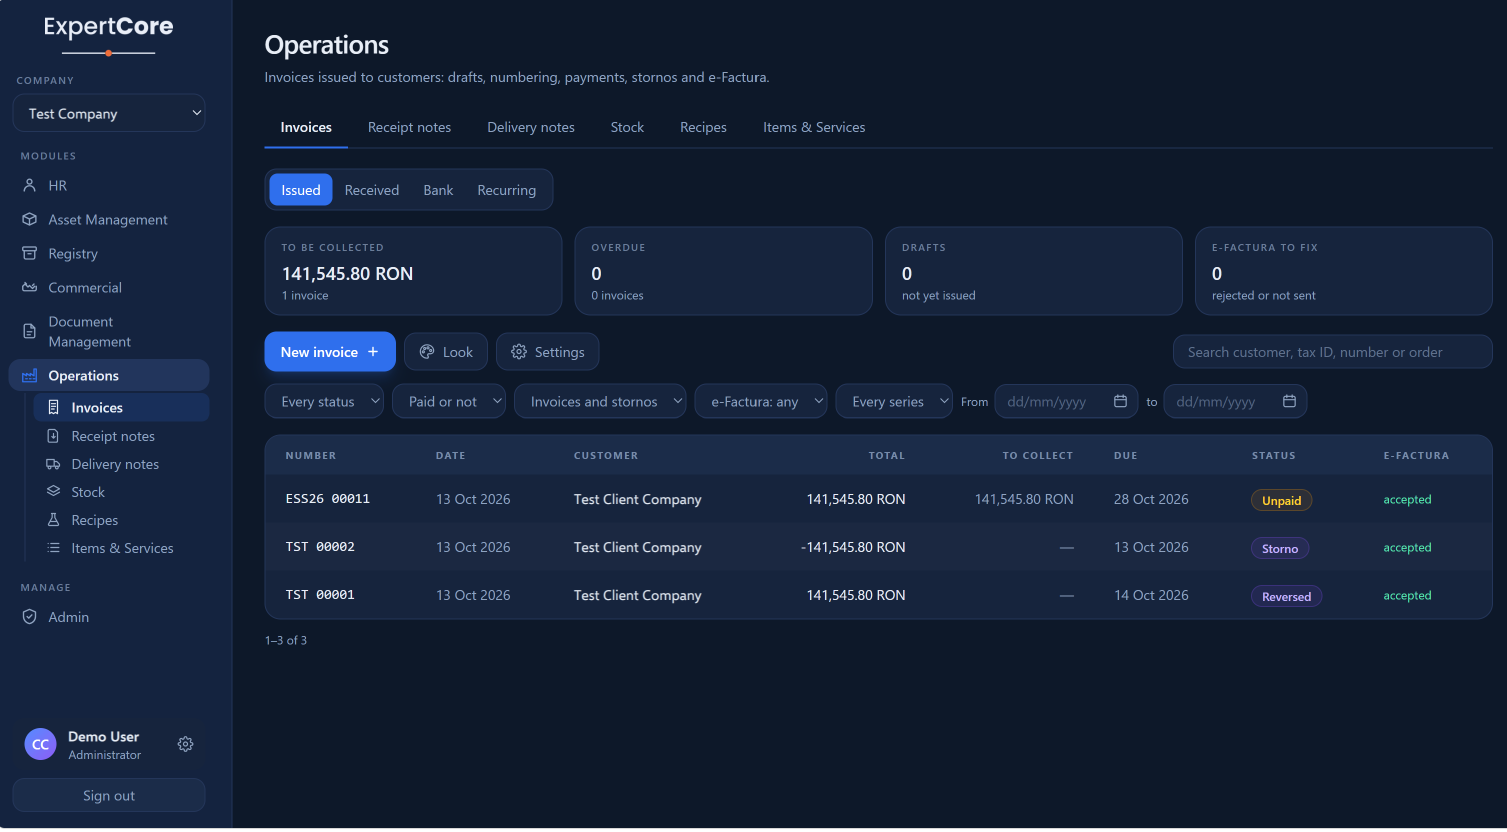Click the New invoice button
This screenshot has height=832, width=1507.
click(330, 352)
